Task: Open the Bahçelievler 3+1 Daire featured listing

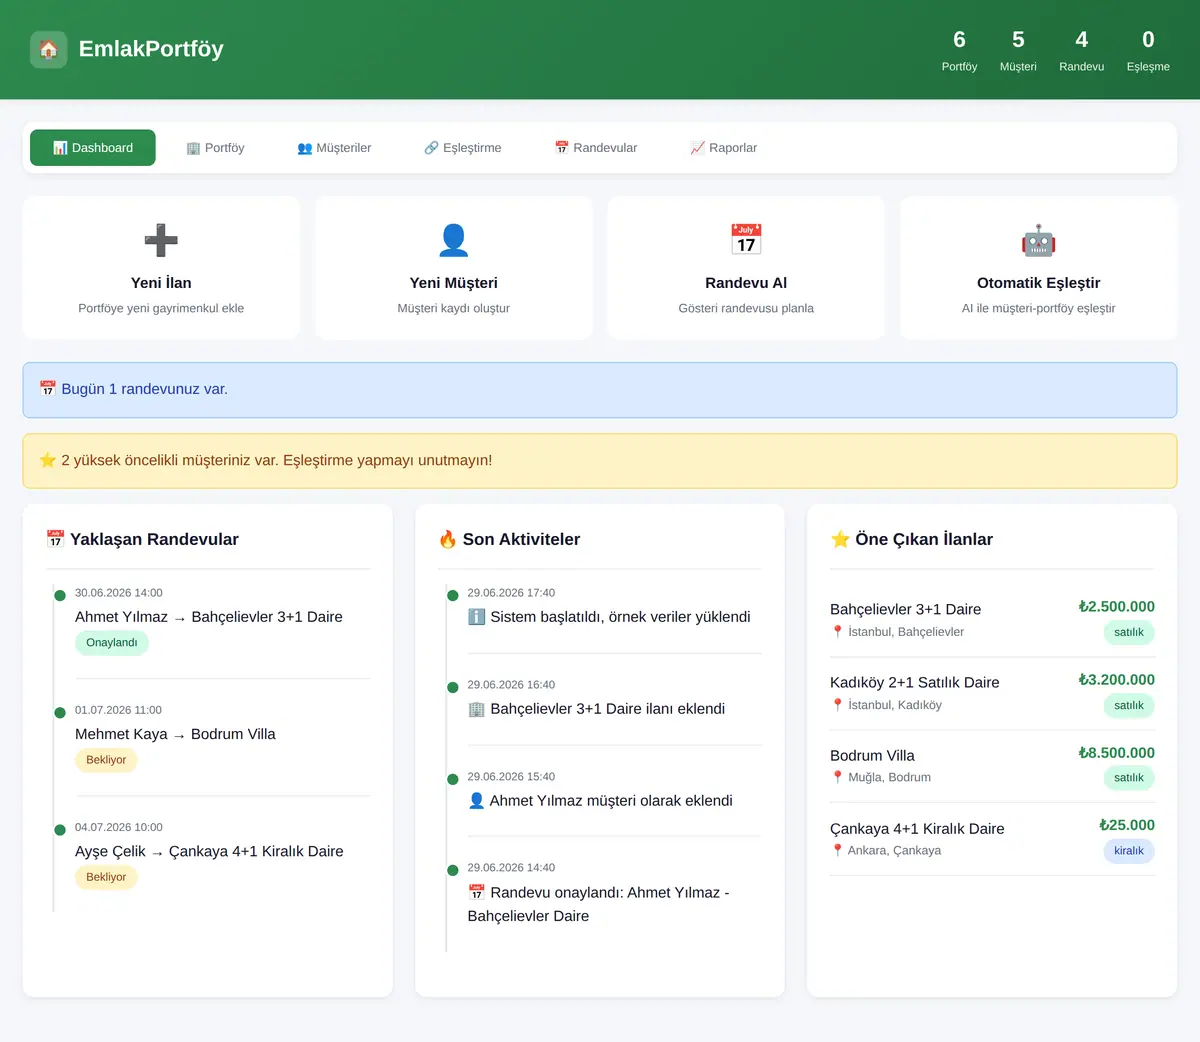Action: 992,620
